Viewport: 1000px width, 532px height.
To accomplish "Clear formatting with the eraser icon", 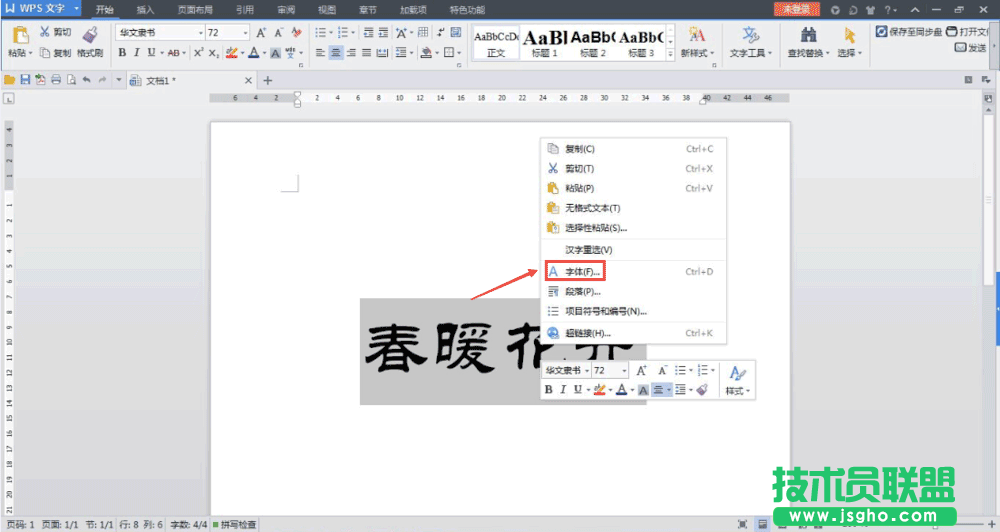I will [x=297, y=33].
